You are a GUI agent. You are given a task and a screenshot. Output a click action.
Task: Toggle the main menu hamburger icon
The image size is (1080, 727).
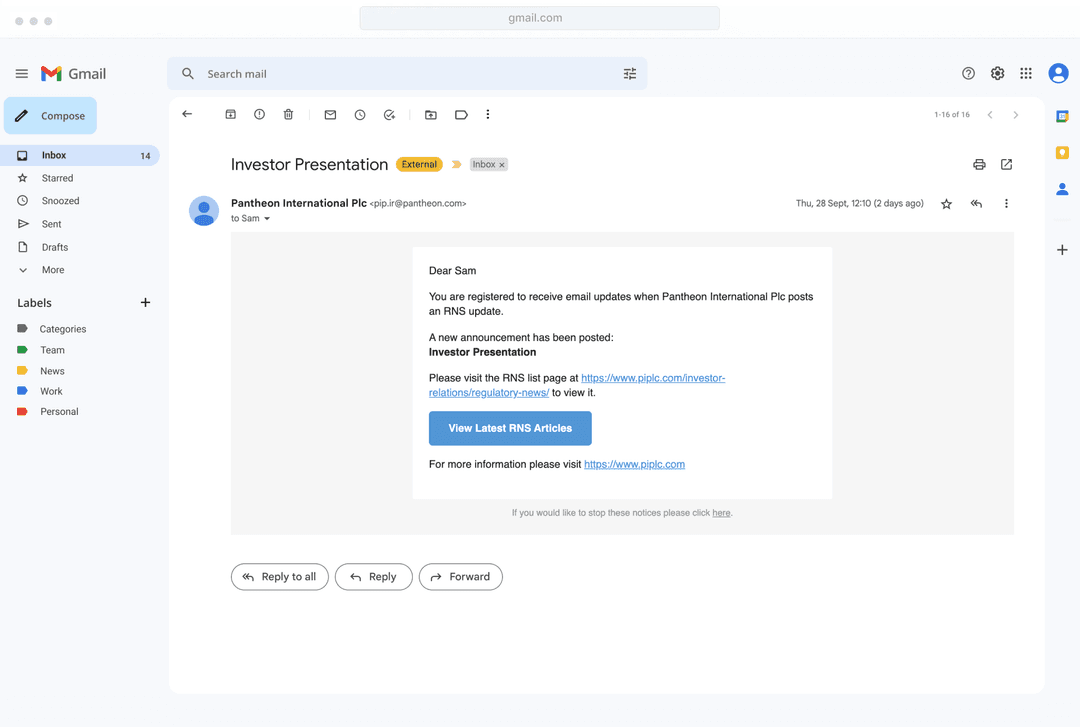point(22,74)
